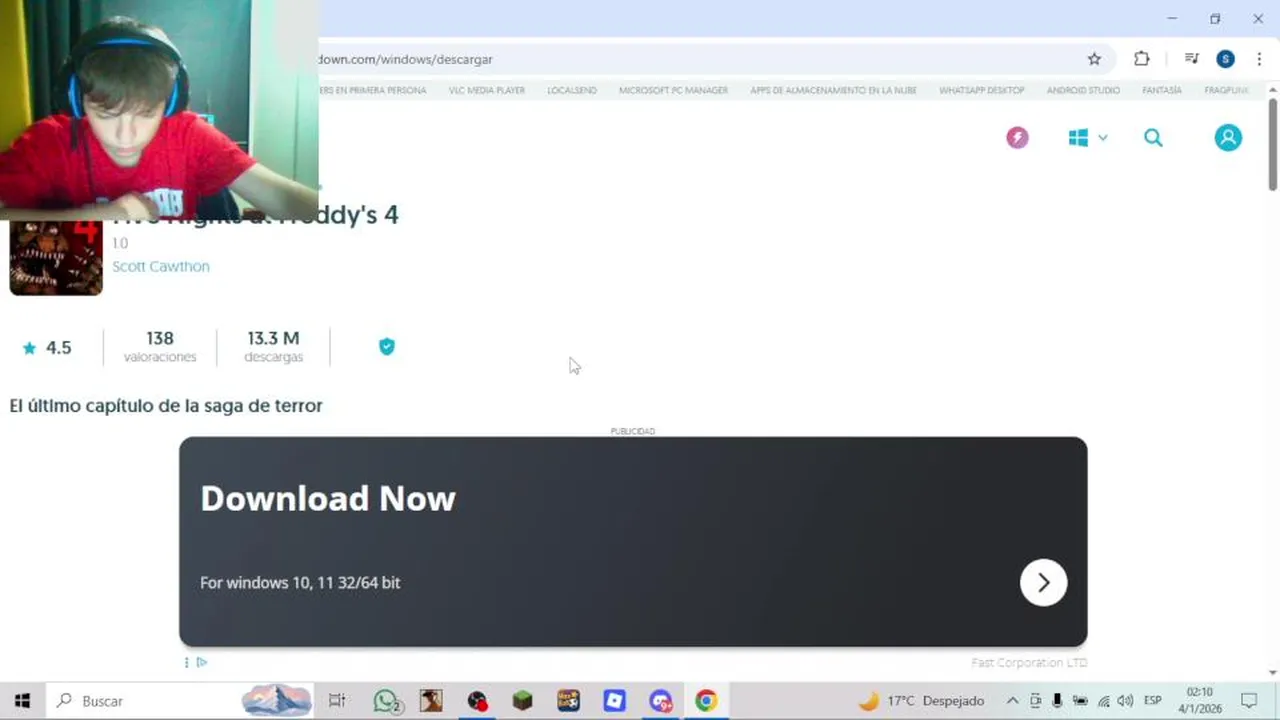Switch to Google Chrome in the taskbar

(x=706, y=701)
